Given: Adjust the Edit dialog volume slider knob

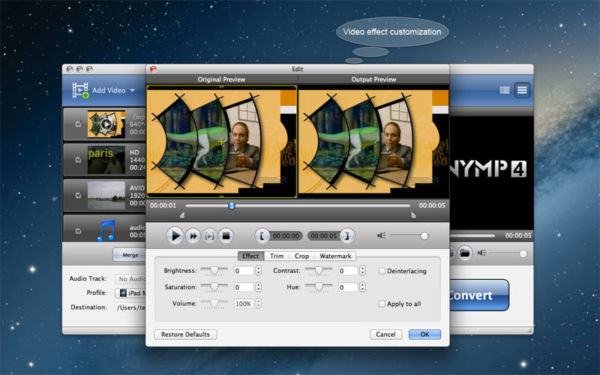Looking at the screenshot, I should [x=424, y=236].
